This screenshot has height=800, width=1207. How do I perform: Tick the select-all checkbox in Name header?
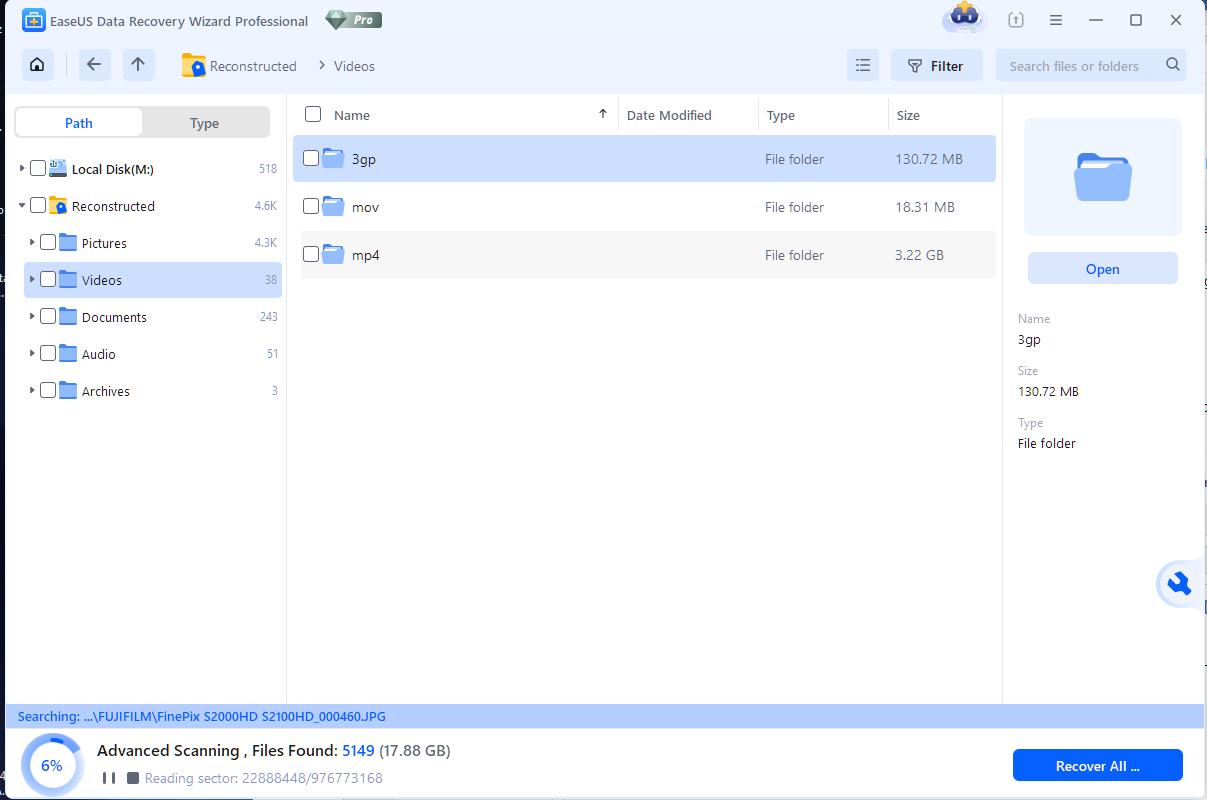click(313, 114)
